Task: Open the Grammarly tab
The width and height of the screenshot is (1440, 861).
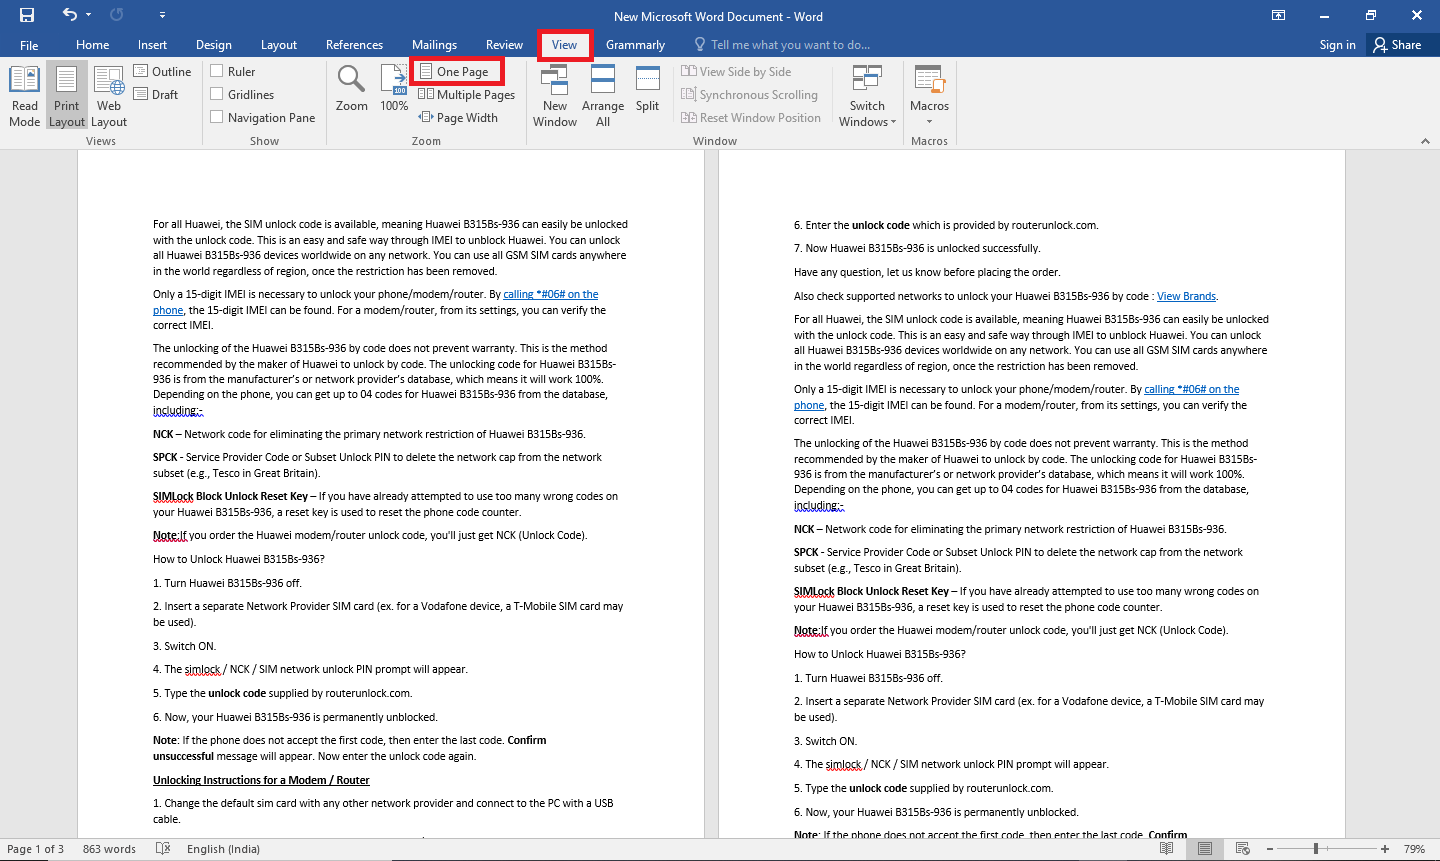Action: click(x=635, y=45)
